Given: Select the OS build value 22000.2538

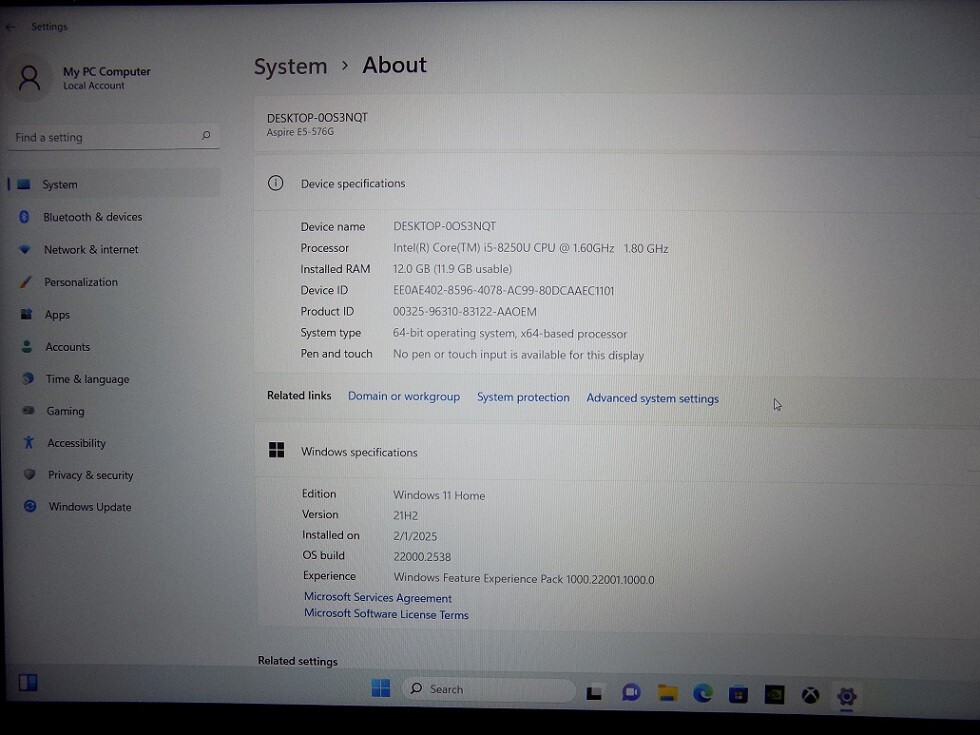Looking at the screenshot, I should click(422, 556).
